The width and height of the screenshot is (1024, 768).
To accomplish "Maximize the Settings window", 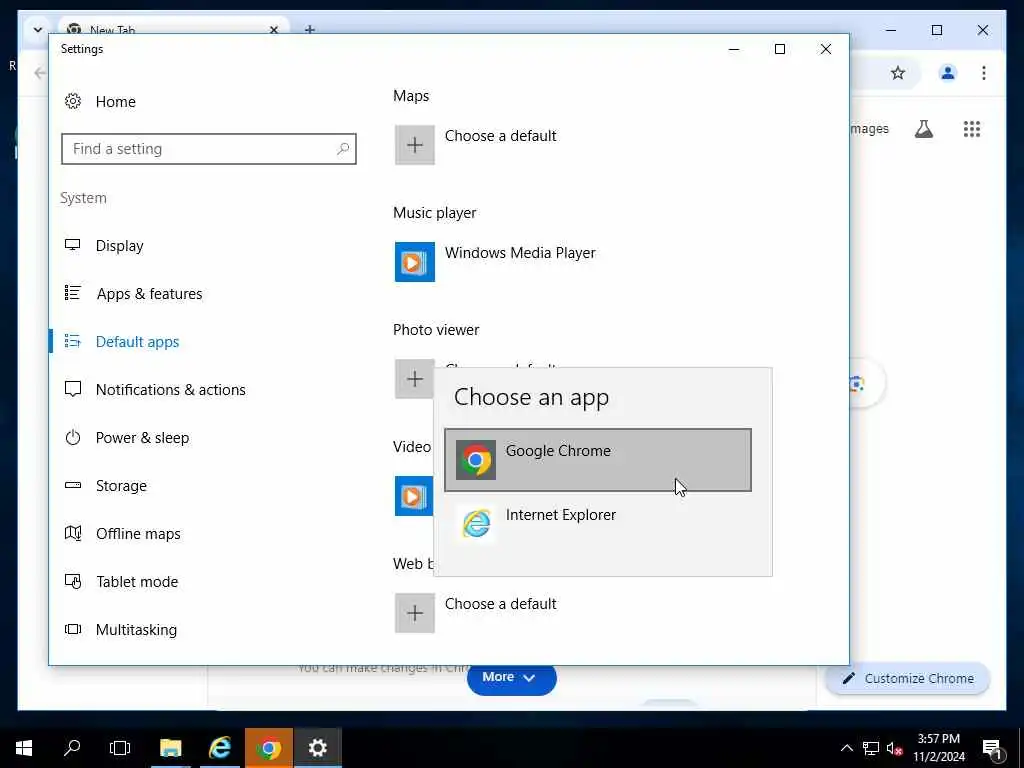I will (x=780, y=49).
